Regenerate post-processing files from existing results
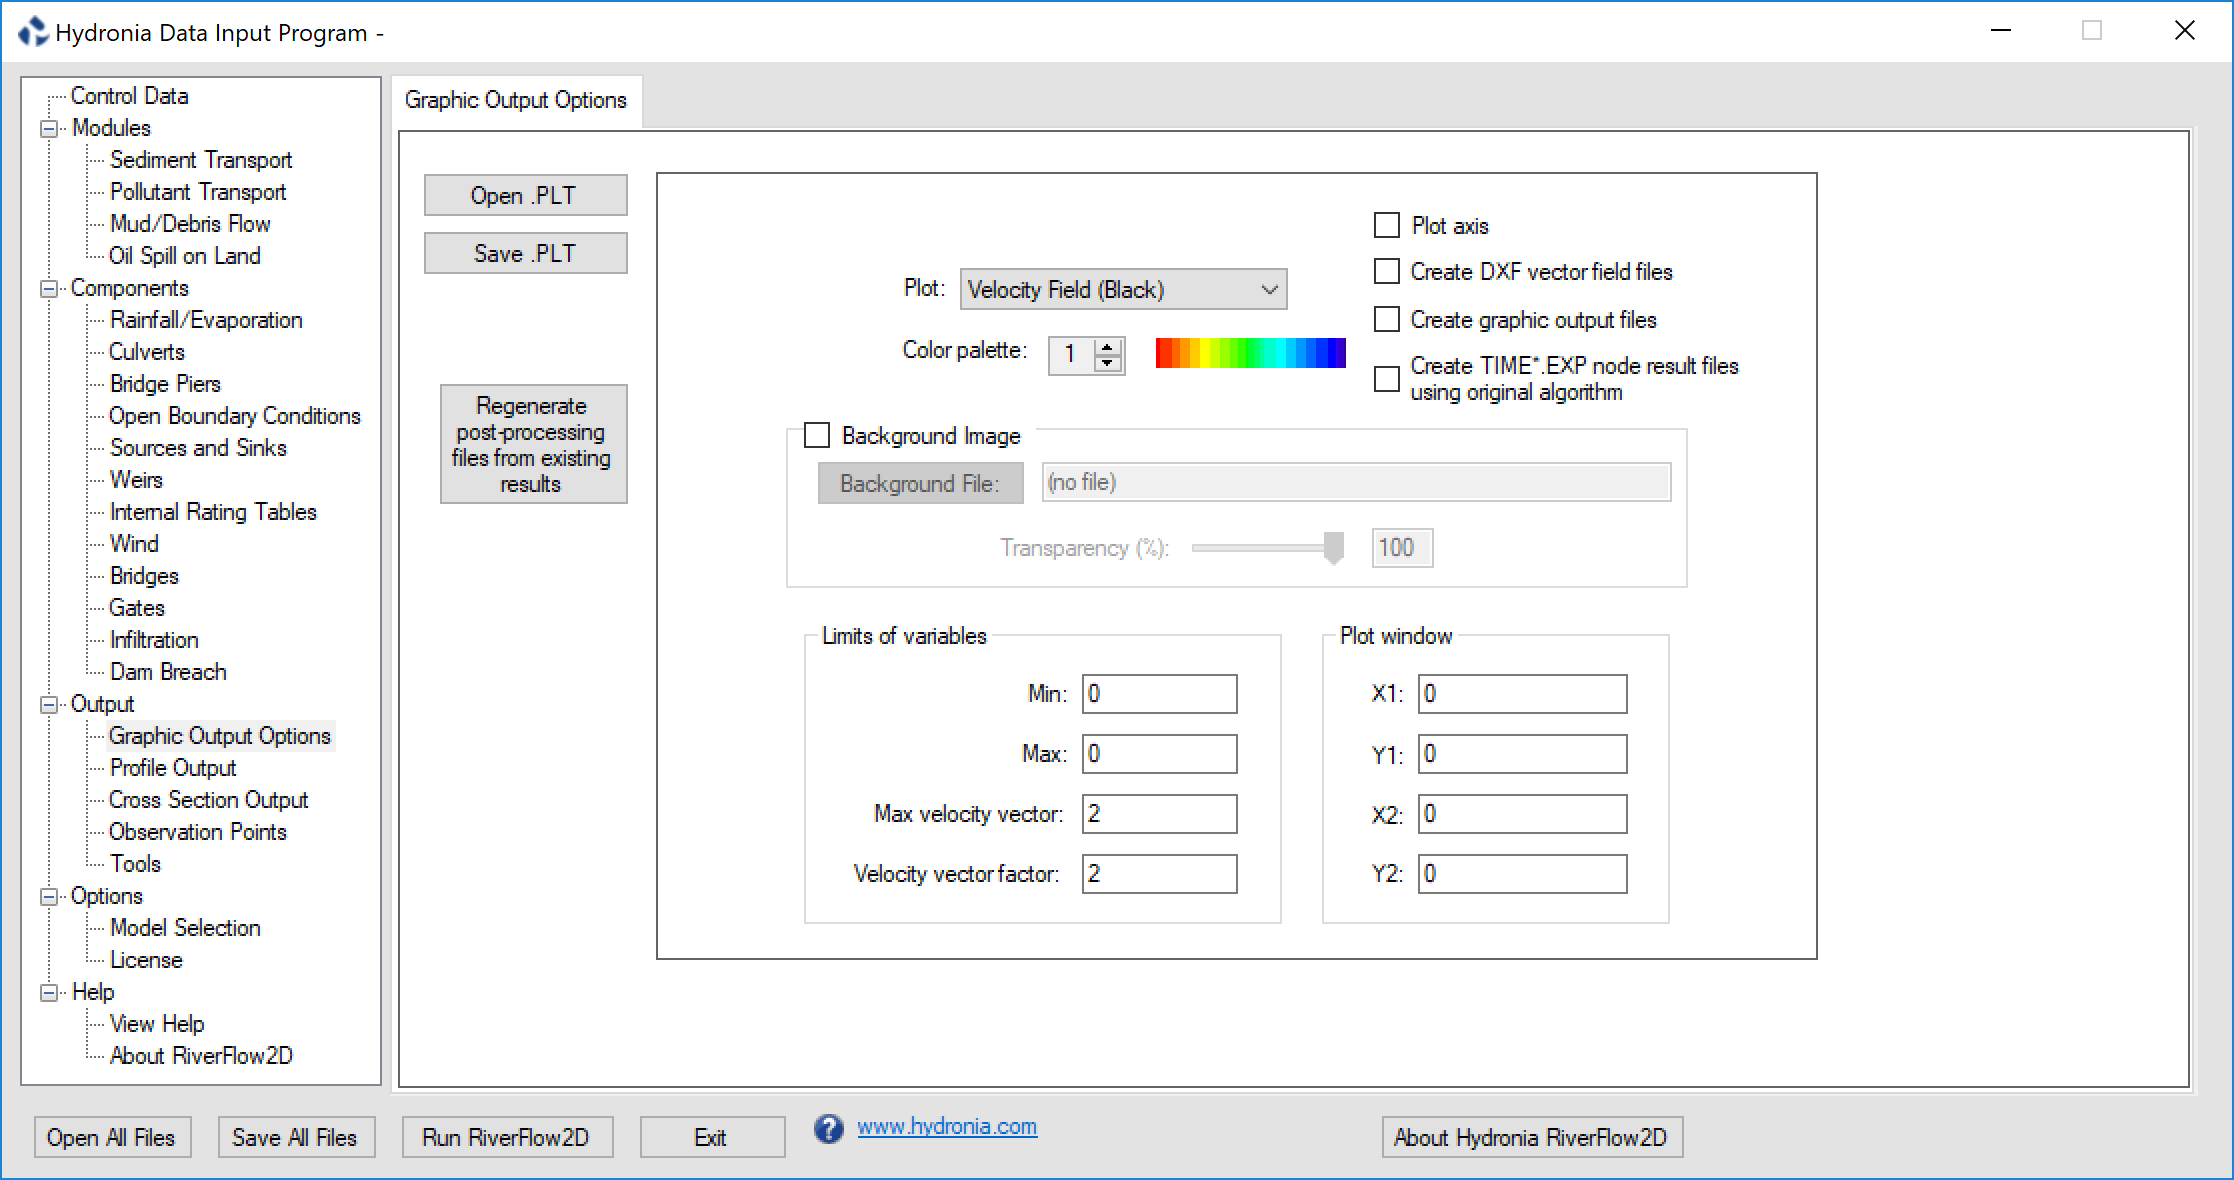 (x=534, y=444)
